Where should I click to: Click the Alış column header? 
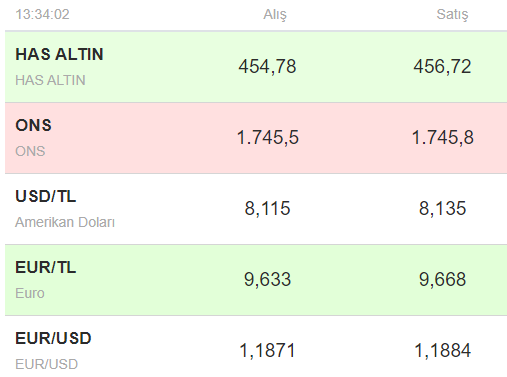275,15
